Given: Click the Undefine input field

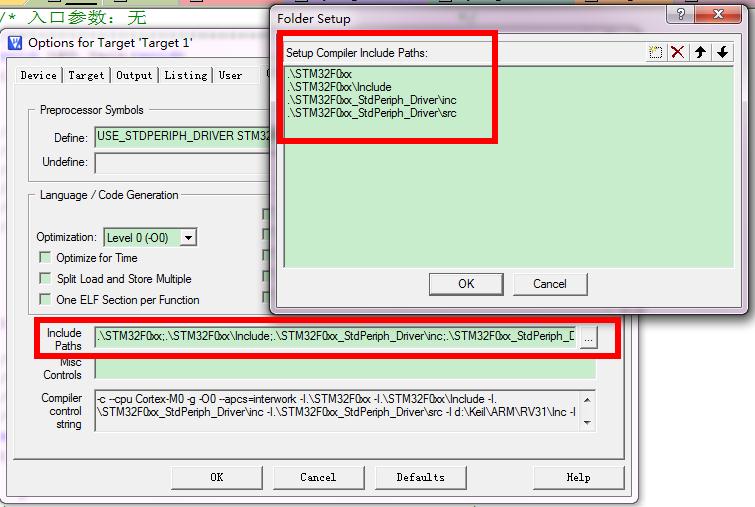Looking at the screenshot, I should (x=183, y=163).
